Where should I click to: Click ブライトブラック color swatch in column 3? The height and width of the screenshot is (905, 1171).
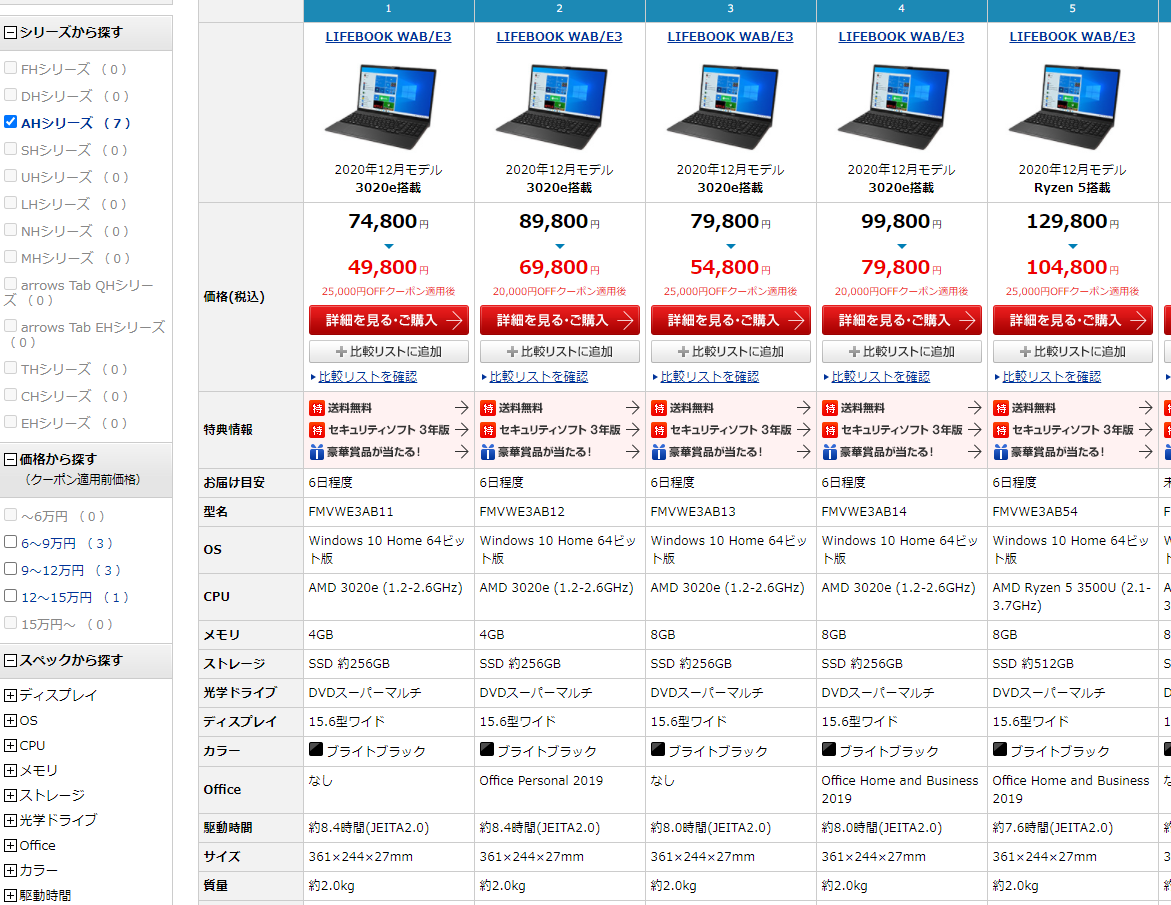tap(658, 748)
